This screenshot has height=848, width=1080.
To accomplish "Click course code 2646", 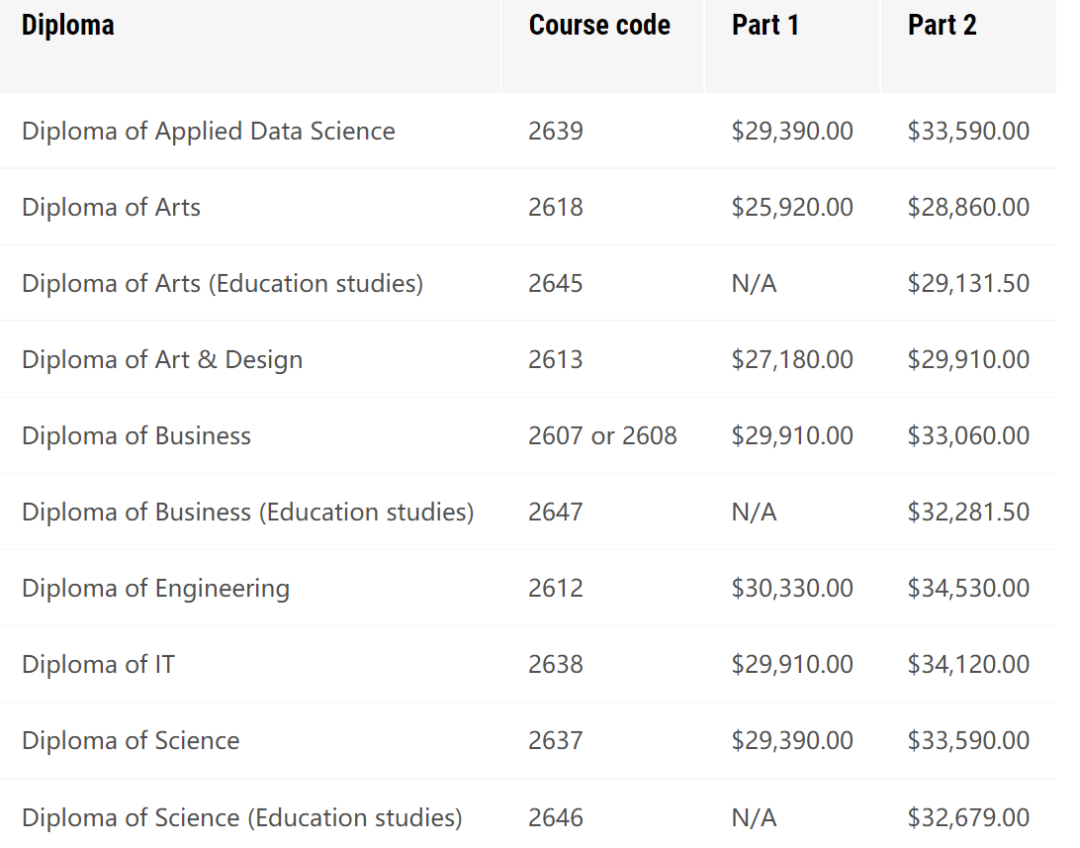I will click(555, 818).
